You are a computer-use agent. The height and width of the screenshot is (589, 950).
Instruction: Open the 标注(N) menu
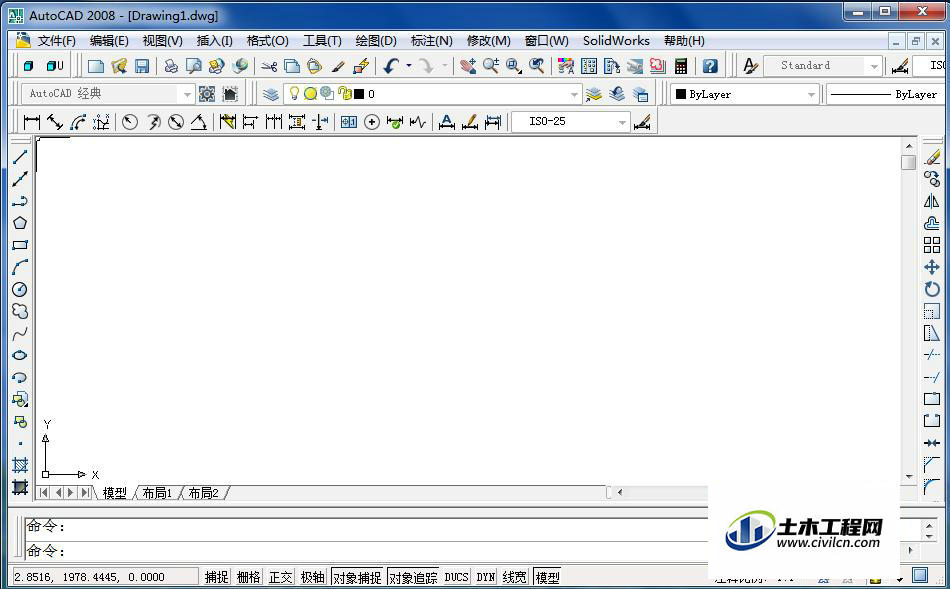point(431,41)
